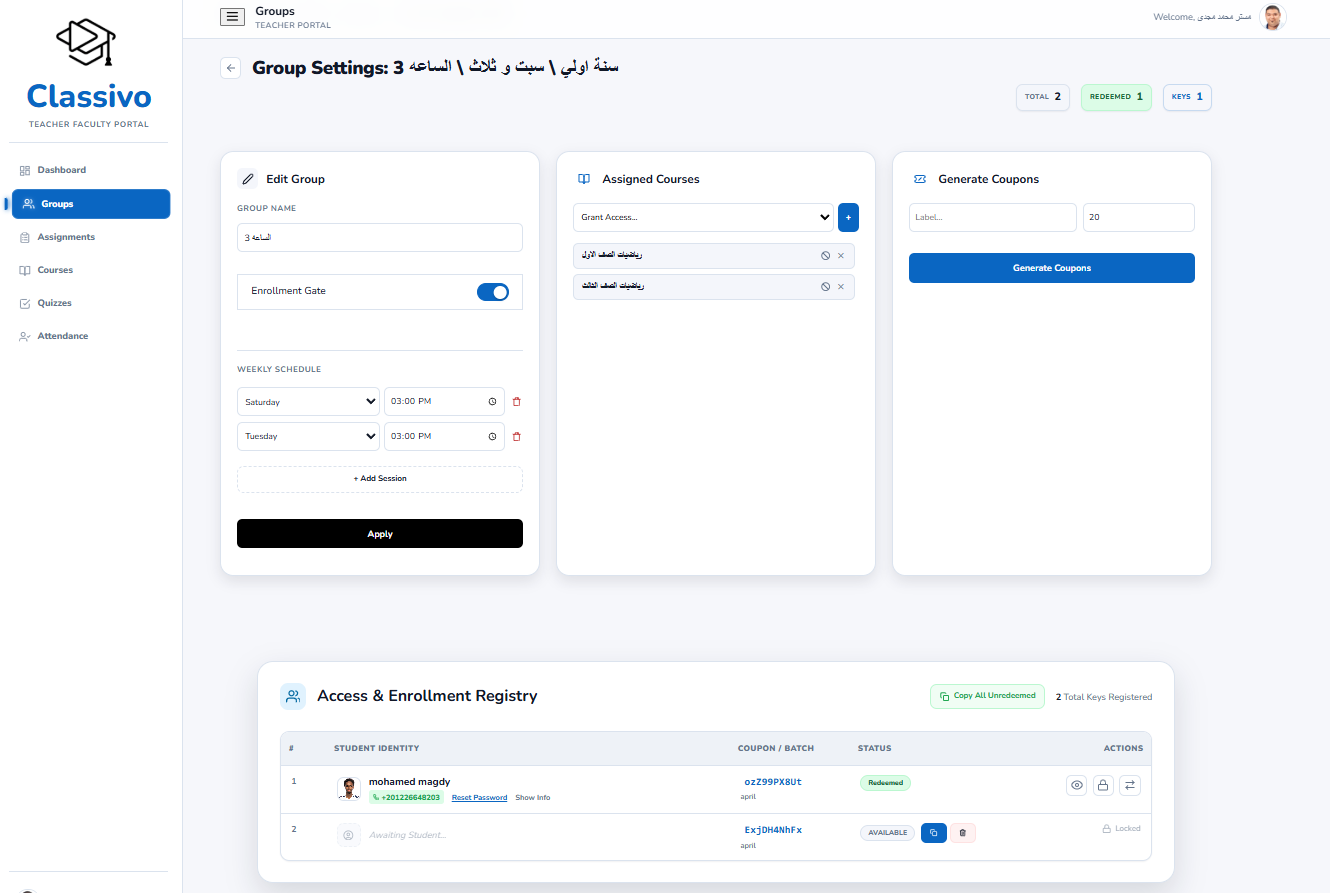Click coupon code ExjDH4NhFx

pyautogui.click(x=773, y=830)
